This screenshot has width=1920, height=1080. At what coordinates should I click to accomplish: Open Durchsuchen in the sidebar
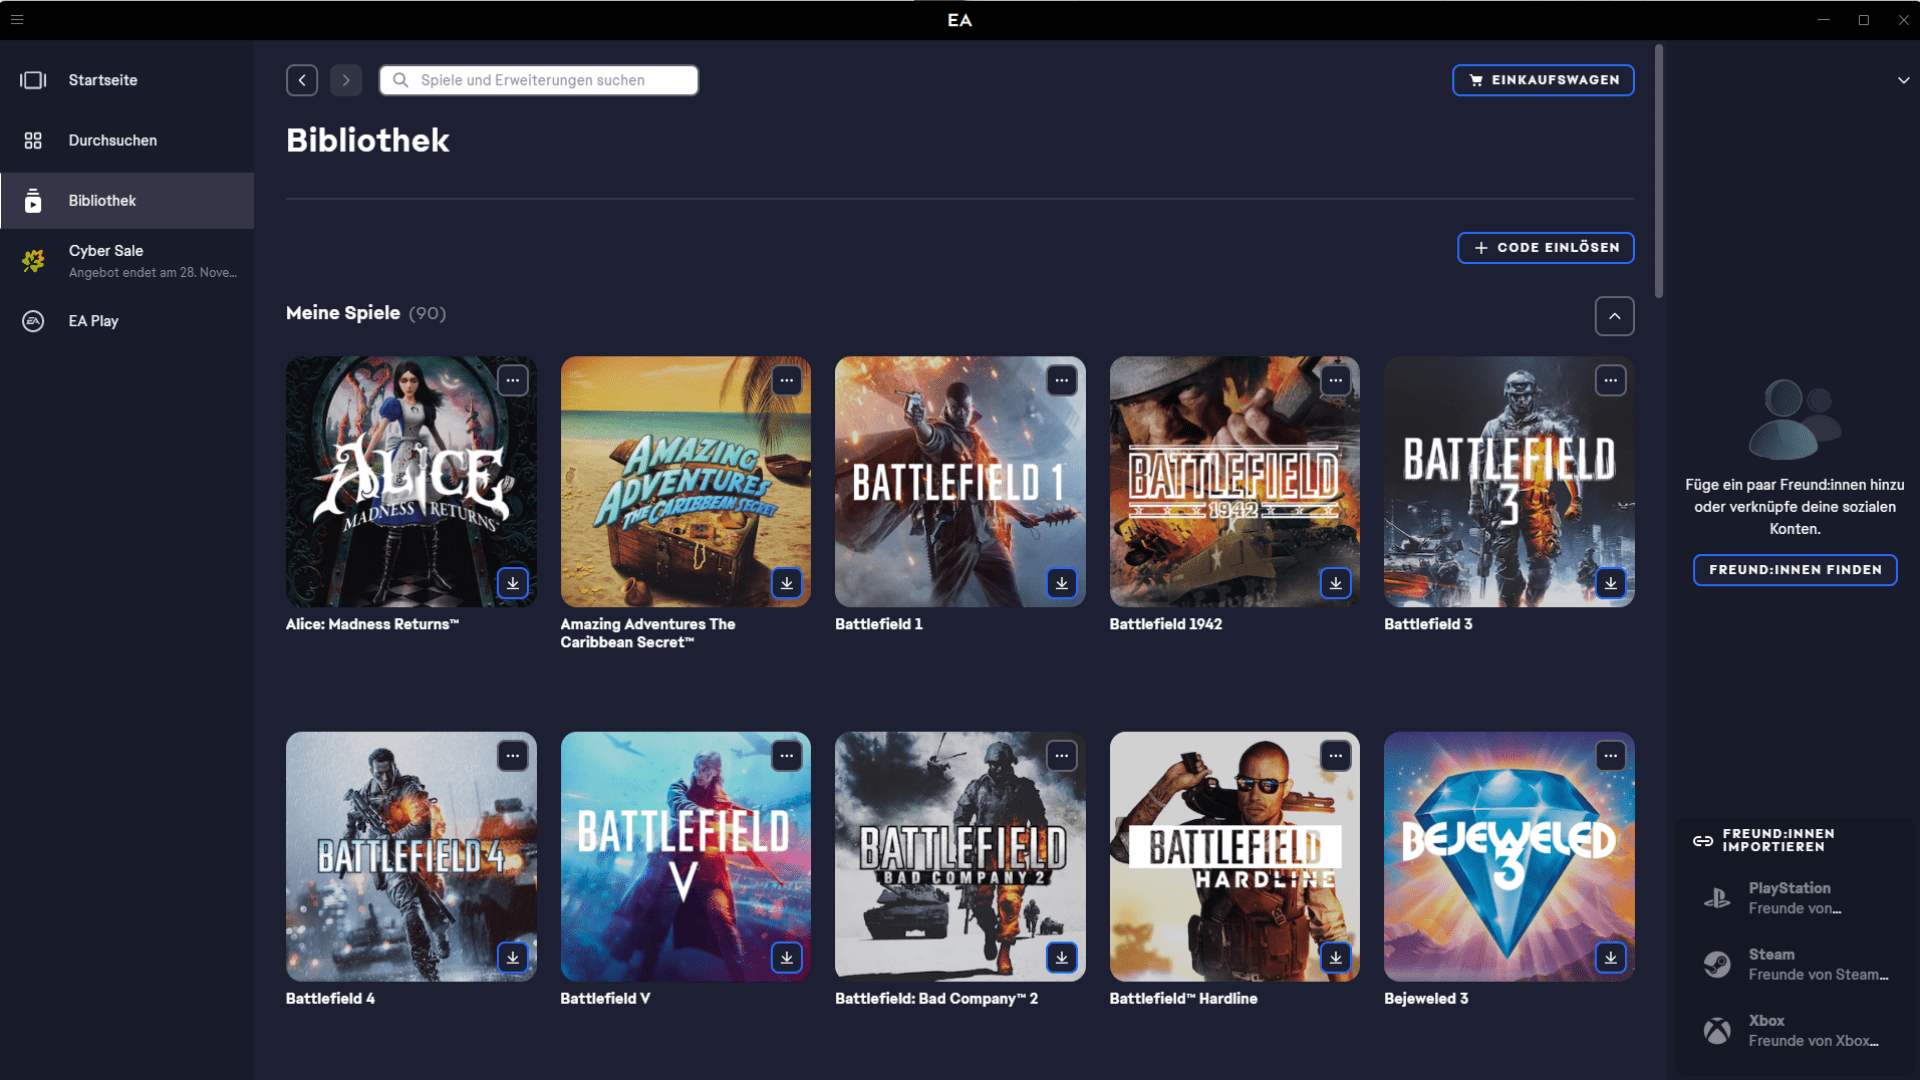coord(127,140)
